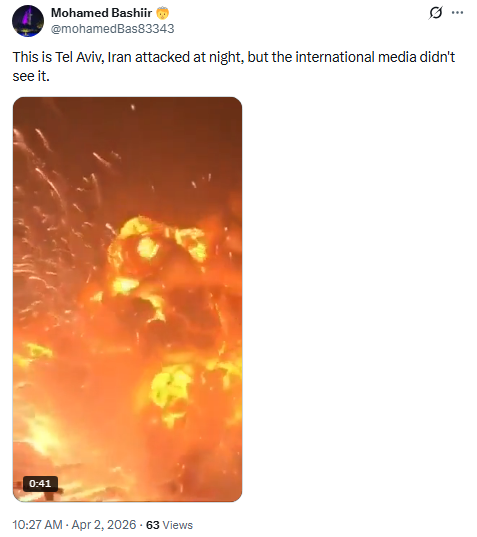
Task: Click the words 'see it.' in the tweet
Action: [31, 76]
